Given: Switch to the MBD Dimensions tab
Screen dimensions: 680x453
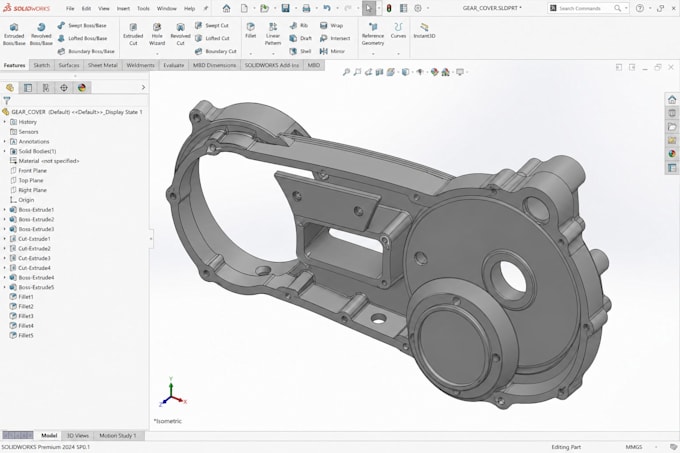Looking at the screenshot, I should pos(215,65).
